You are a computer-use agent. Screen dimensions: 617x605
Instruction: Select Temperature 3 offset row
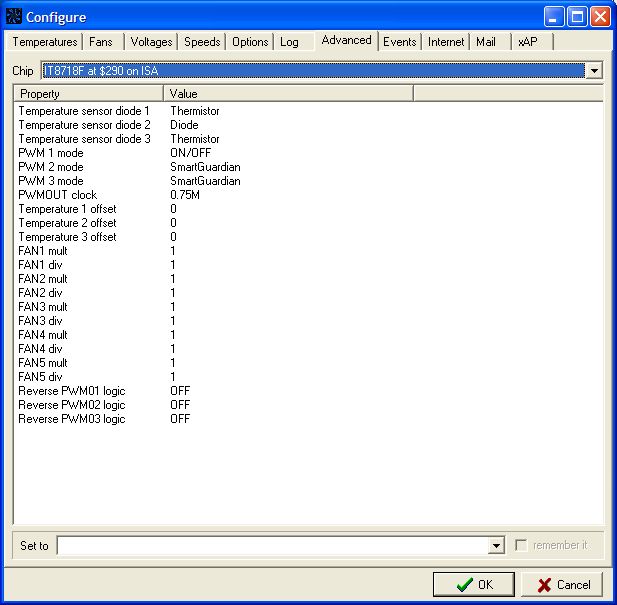(x=67, y=237)
